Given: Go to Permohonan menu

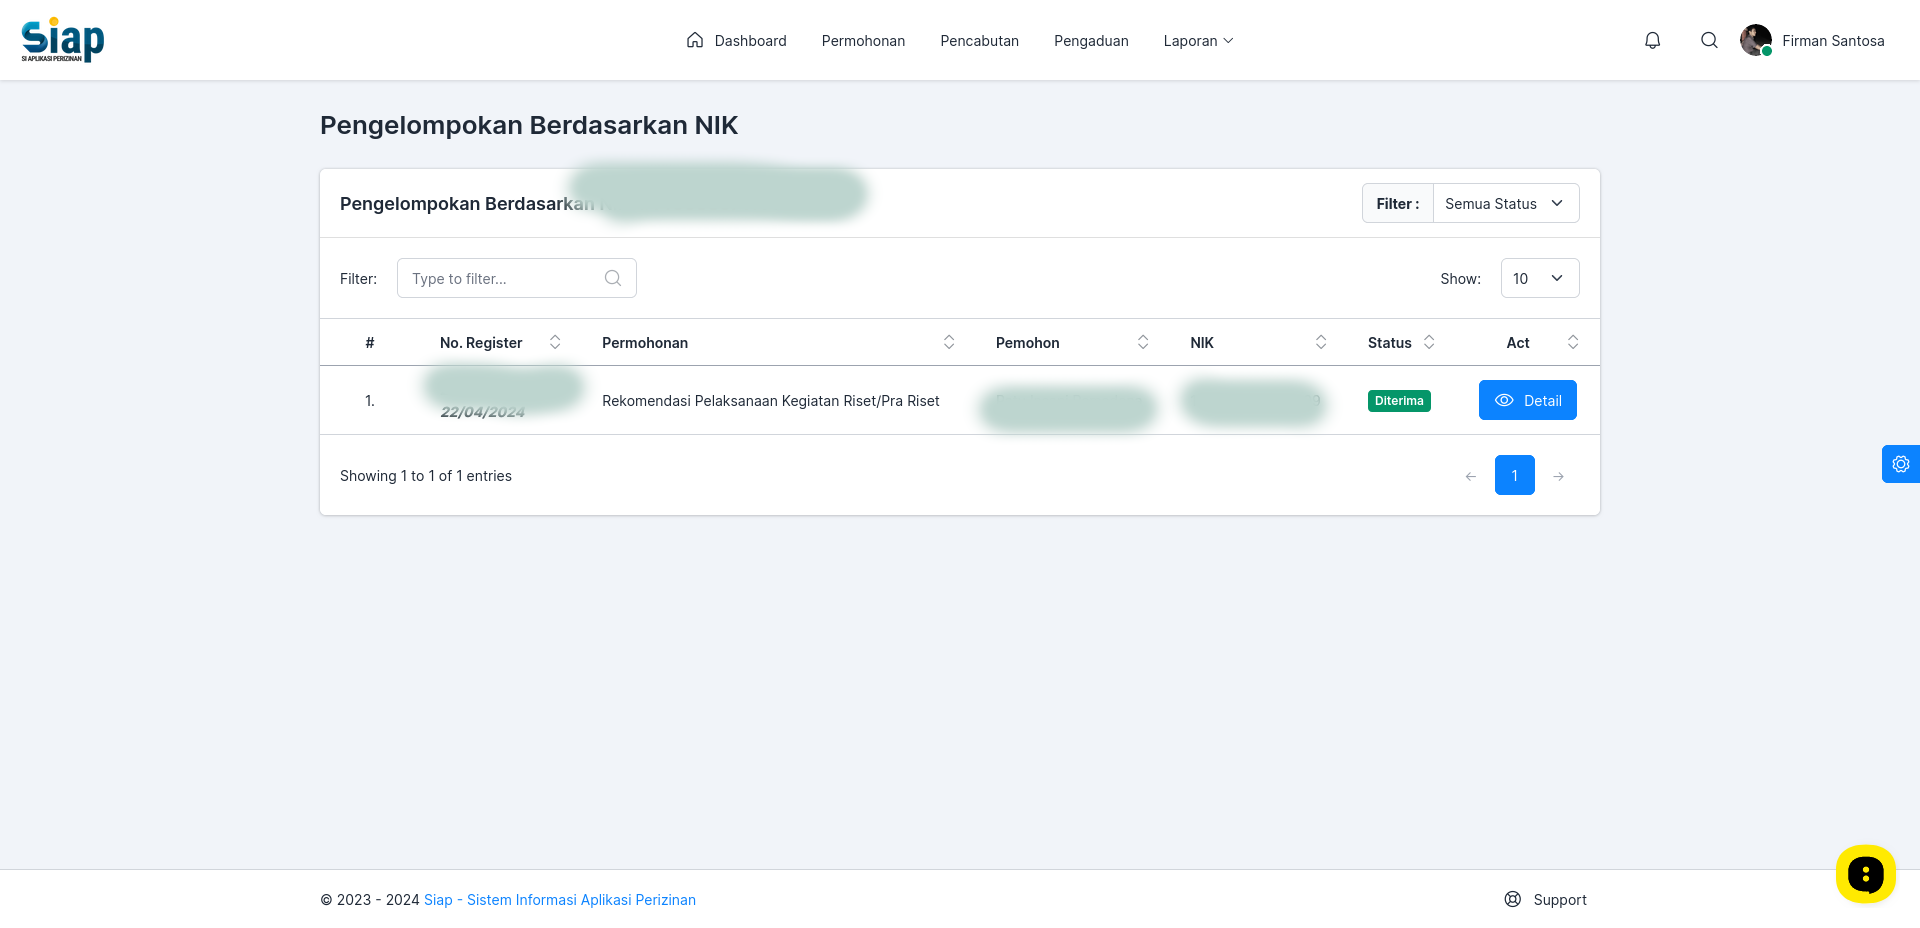Looking at the screenshot, I should point(863,41).
